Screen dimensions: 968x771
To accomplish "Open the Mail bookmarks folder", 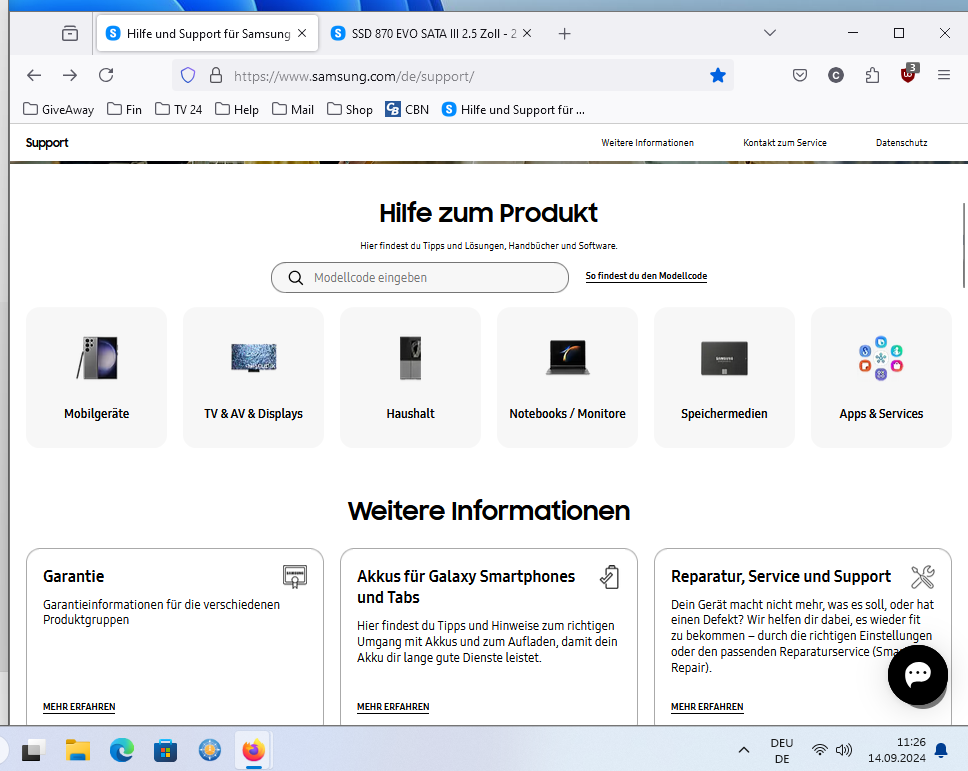I will 293,109.
